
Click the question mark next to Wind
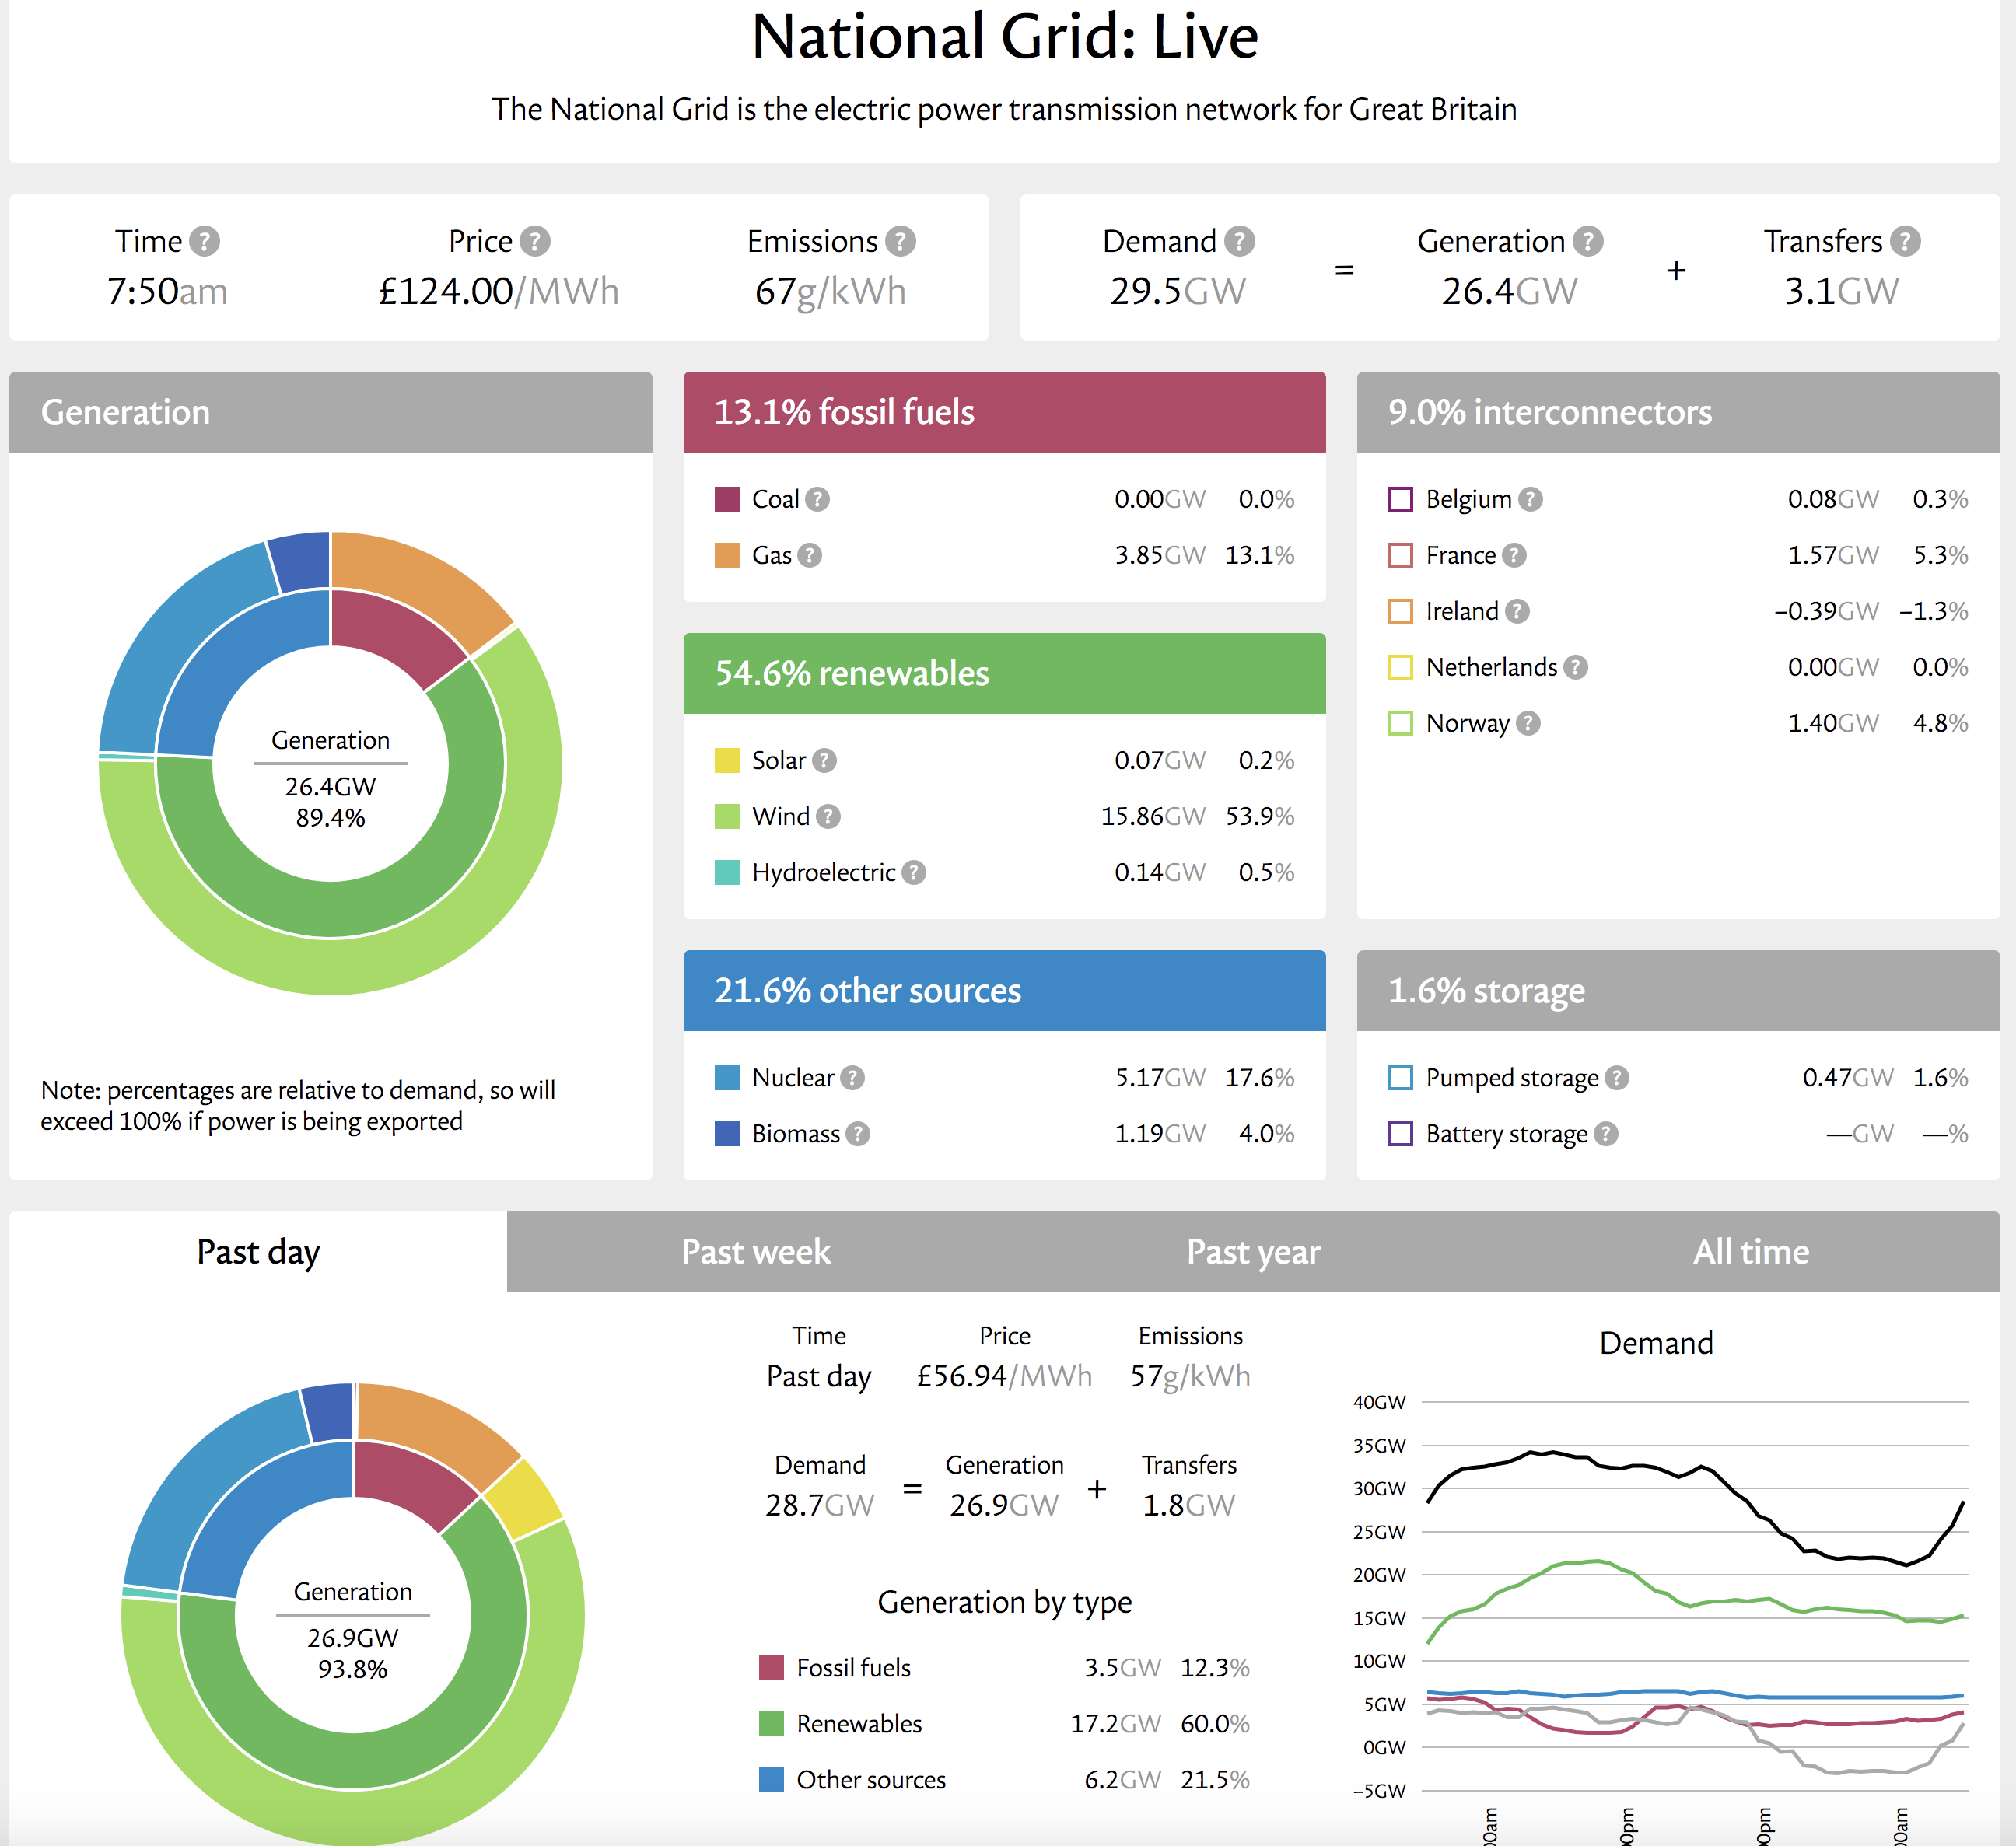tap(828, 817)
